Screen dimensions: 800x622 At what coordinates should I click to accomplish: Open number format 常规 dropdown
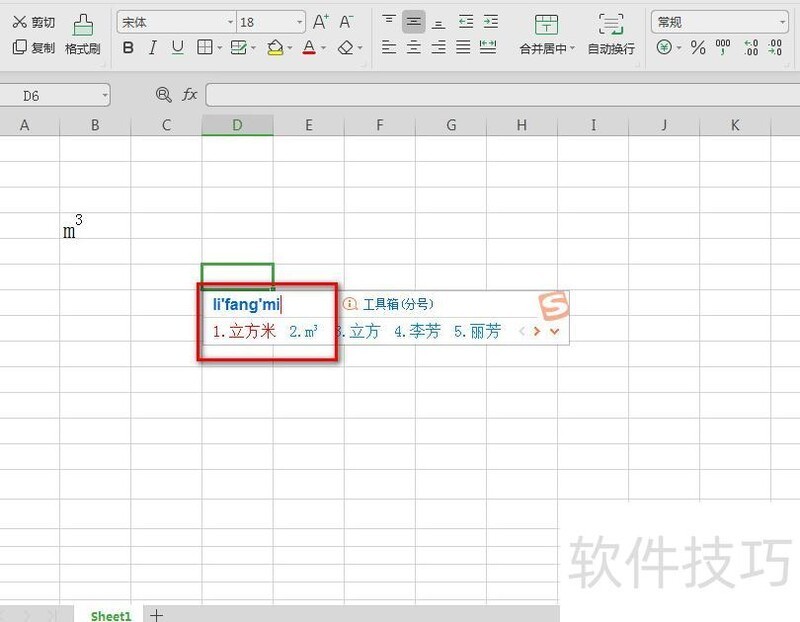pos(782,22)
